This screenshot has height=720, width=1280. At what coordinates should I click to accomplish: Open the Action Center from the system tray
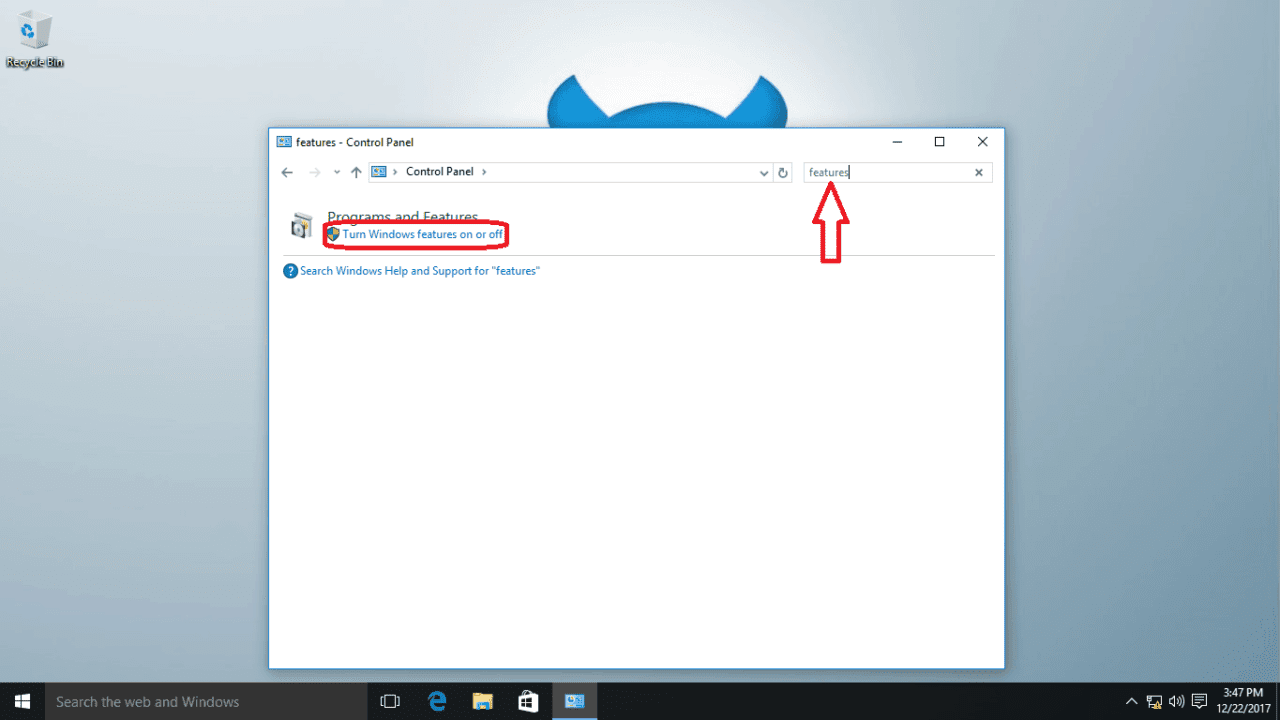click(1196, 701)
